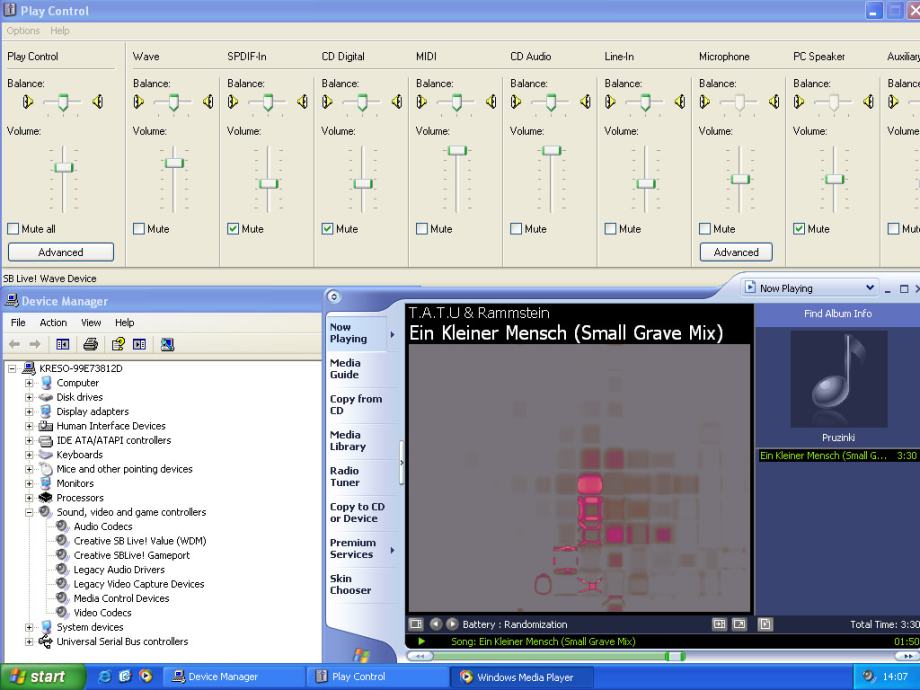Click the show/hide console tree icon
This screenshot has height=690, width=920.
click(x=62, y=345)
